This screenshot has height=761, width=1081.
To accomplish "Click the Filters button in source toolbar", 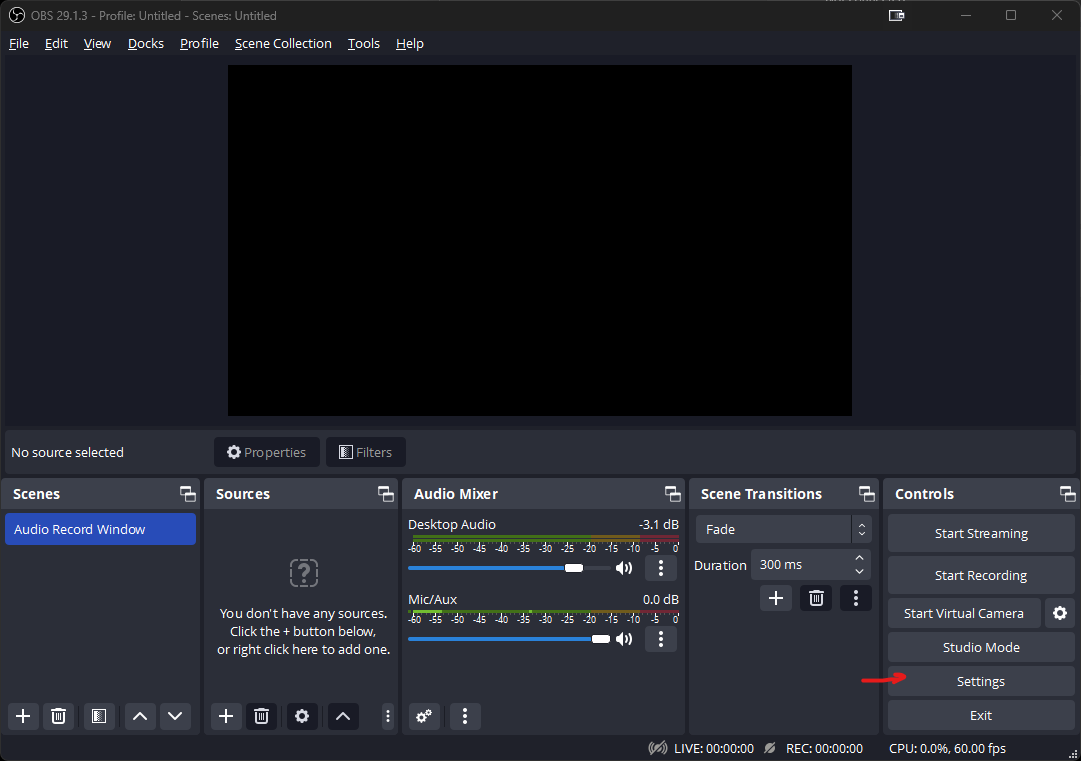I will pyautogui.click(x=365, y=452).
